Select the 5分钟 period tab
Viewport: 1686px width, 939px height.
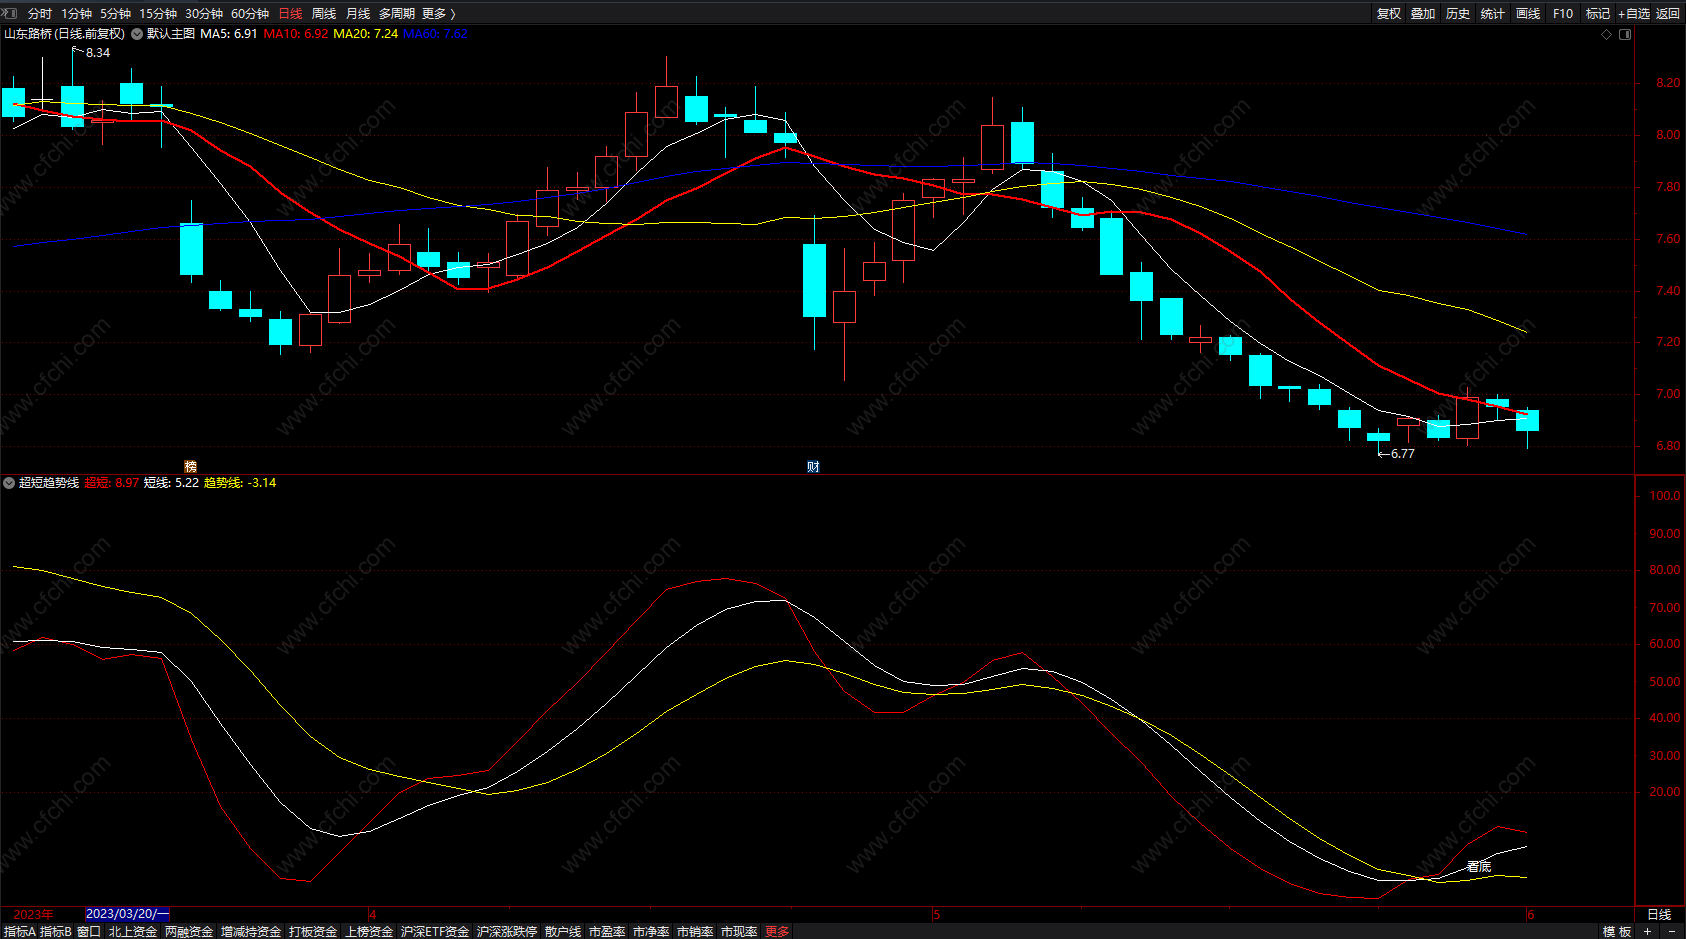(x=115, y=14)
